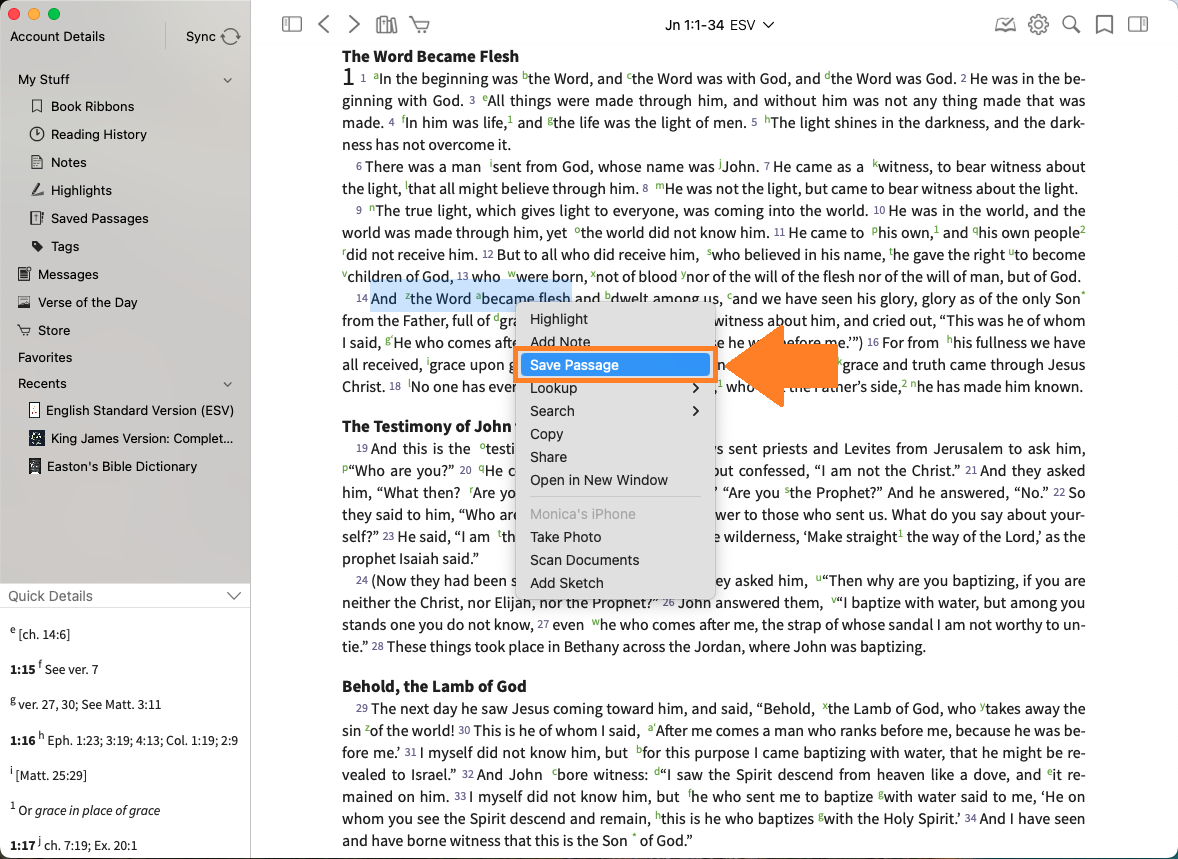1178x859 pixels.
Task: Open the store shopping cart icon
Action: click(419, 25)
